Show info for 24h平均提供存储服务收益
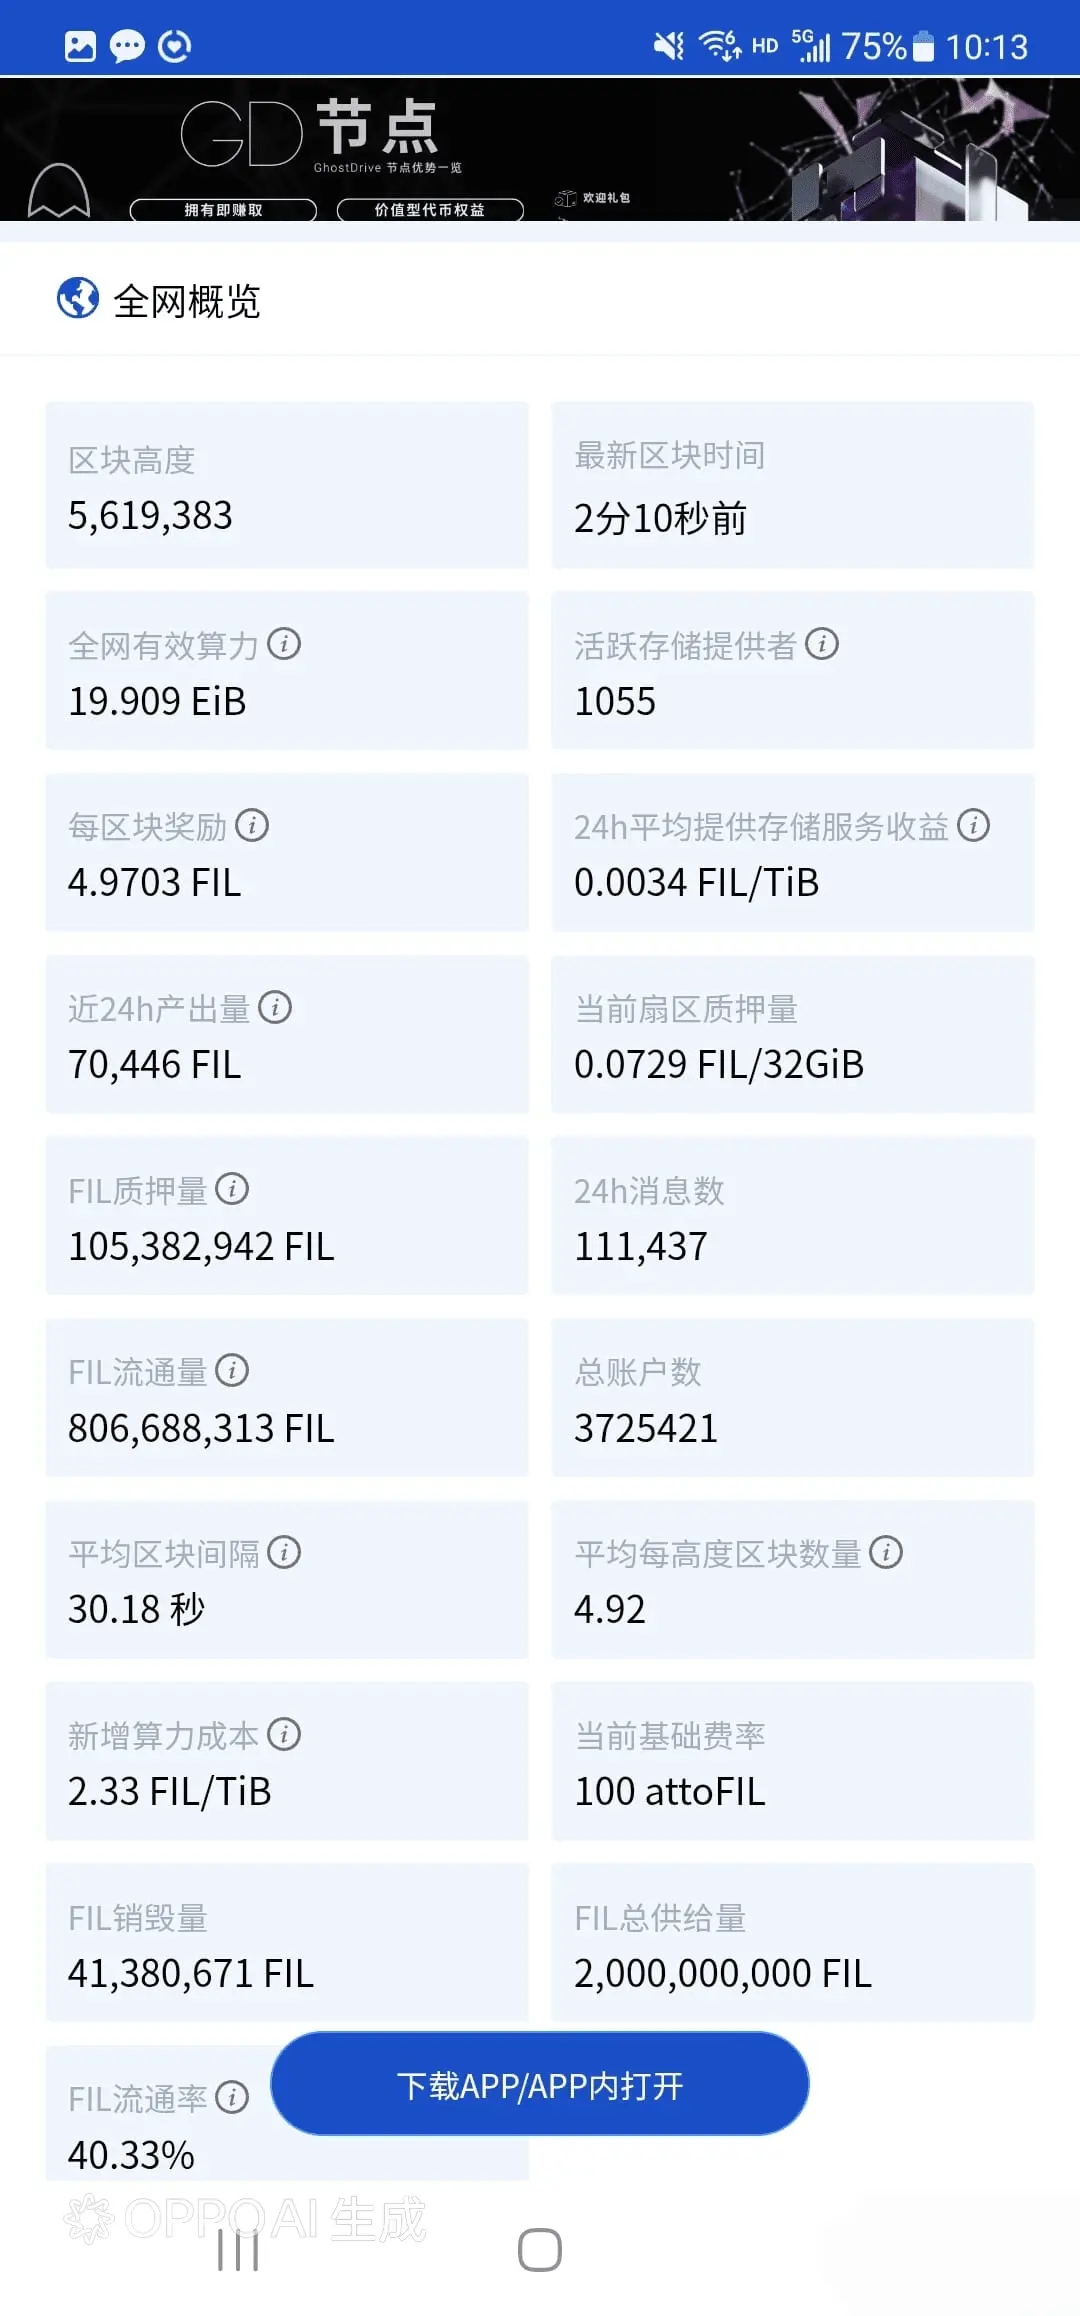This screenshot has height=2316, width=1080. pyautogui.click(x=973, y=826)
